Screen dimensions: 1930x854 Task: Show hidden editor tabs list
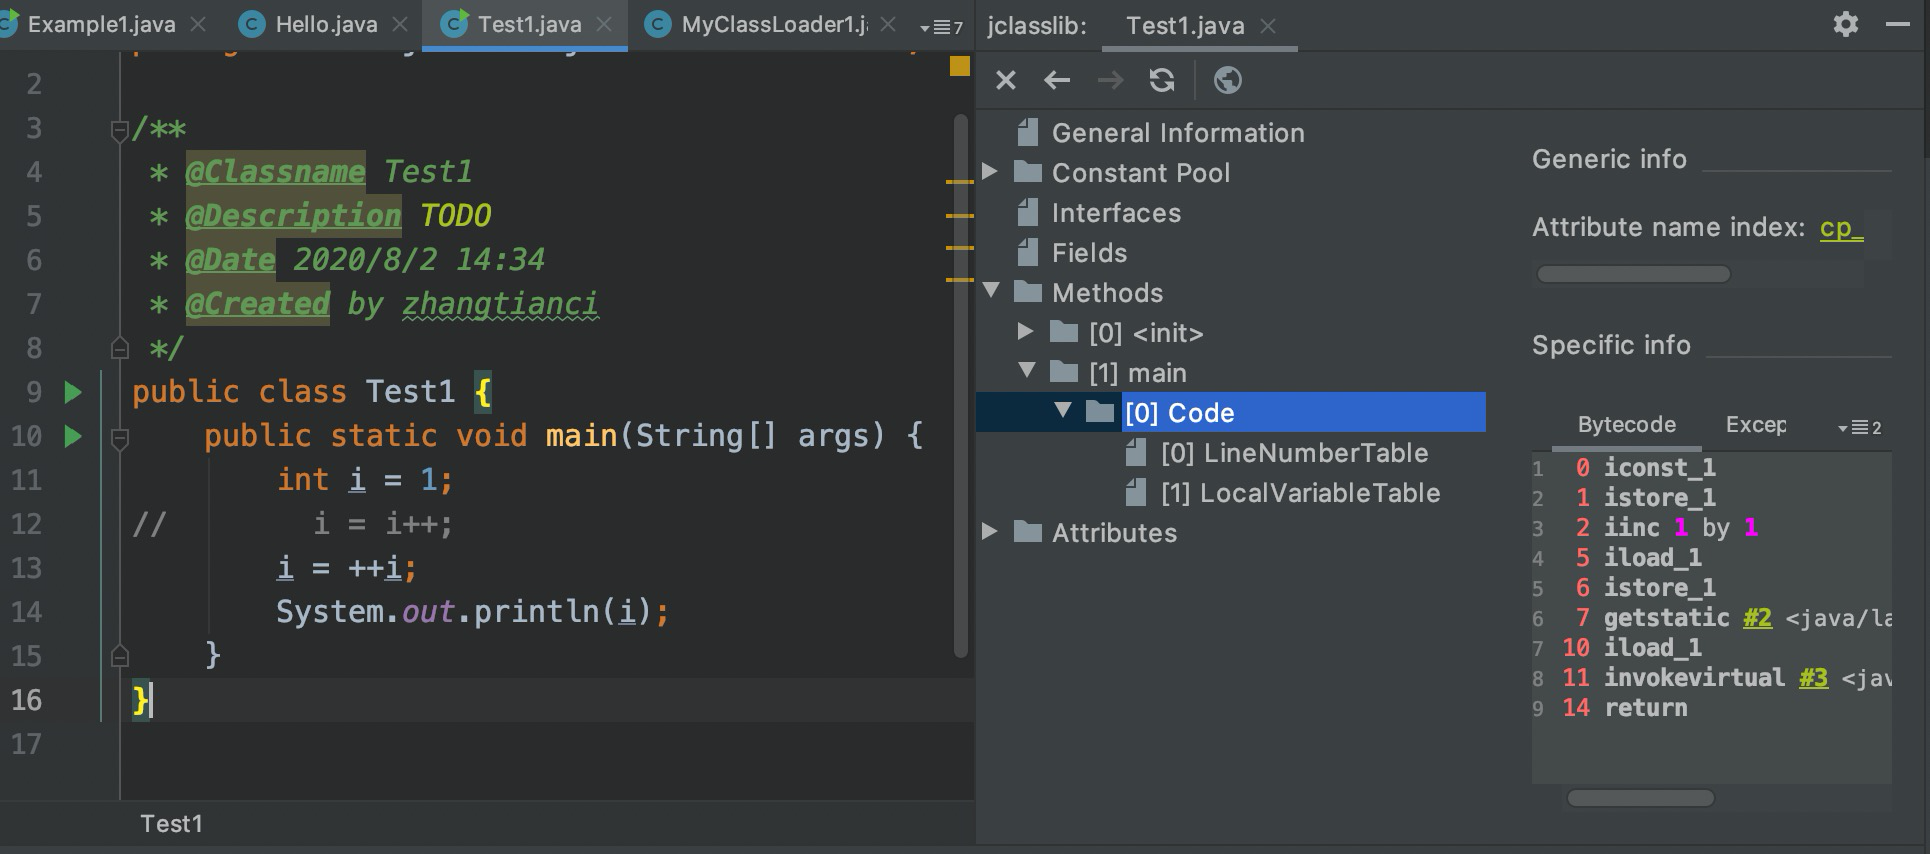(x=941, y=27)
